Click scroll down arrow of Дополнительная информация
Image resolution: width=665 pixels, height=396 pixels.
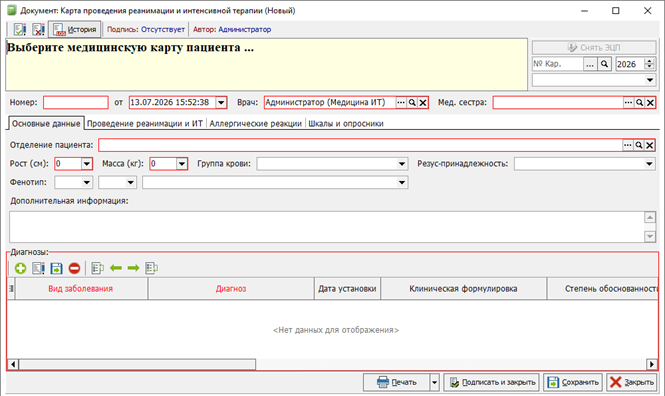650,237
